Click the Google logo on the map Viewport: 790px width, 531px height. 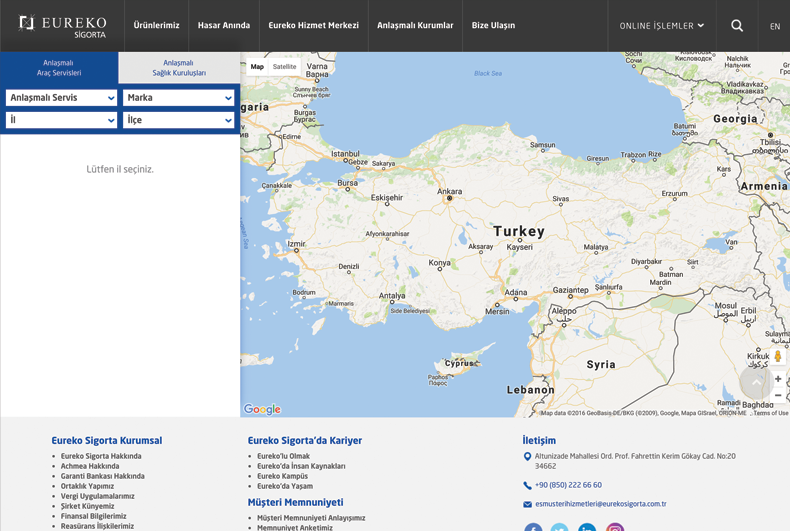[262, 409]
